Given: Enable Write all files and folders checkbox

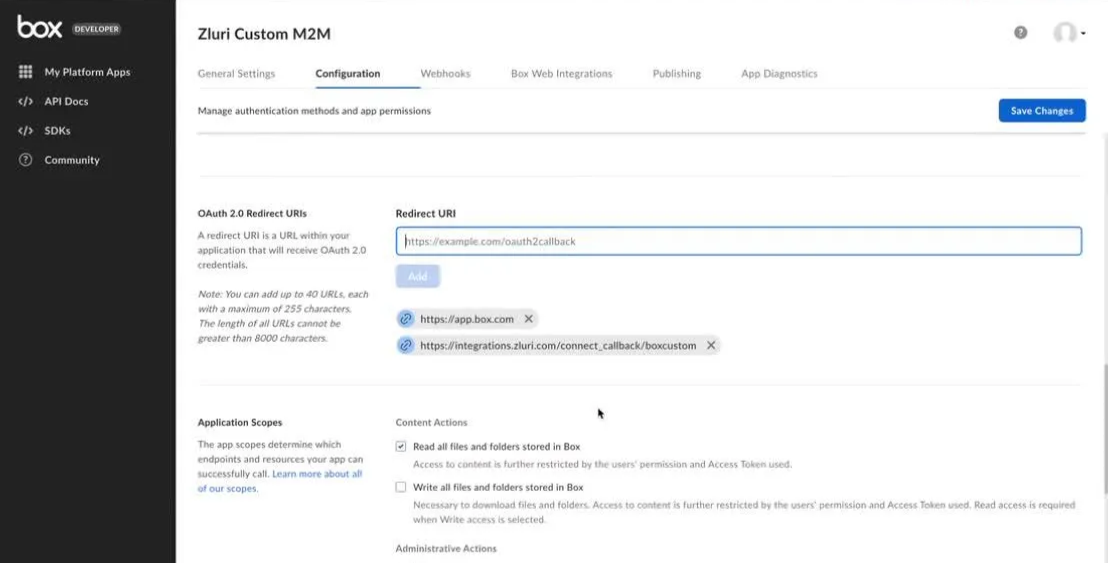Looking at the screenshot, I should click(x=401, y=487).
